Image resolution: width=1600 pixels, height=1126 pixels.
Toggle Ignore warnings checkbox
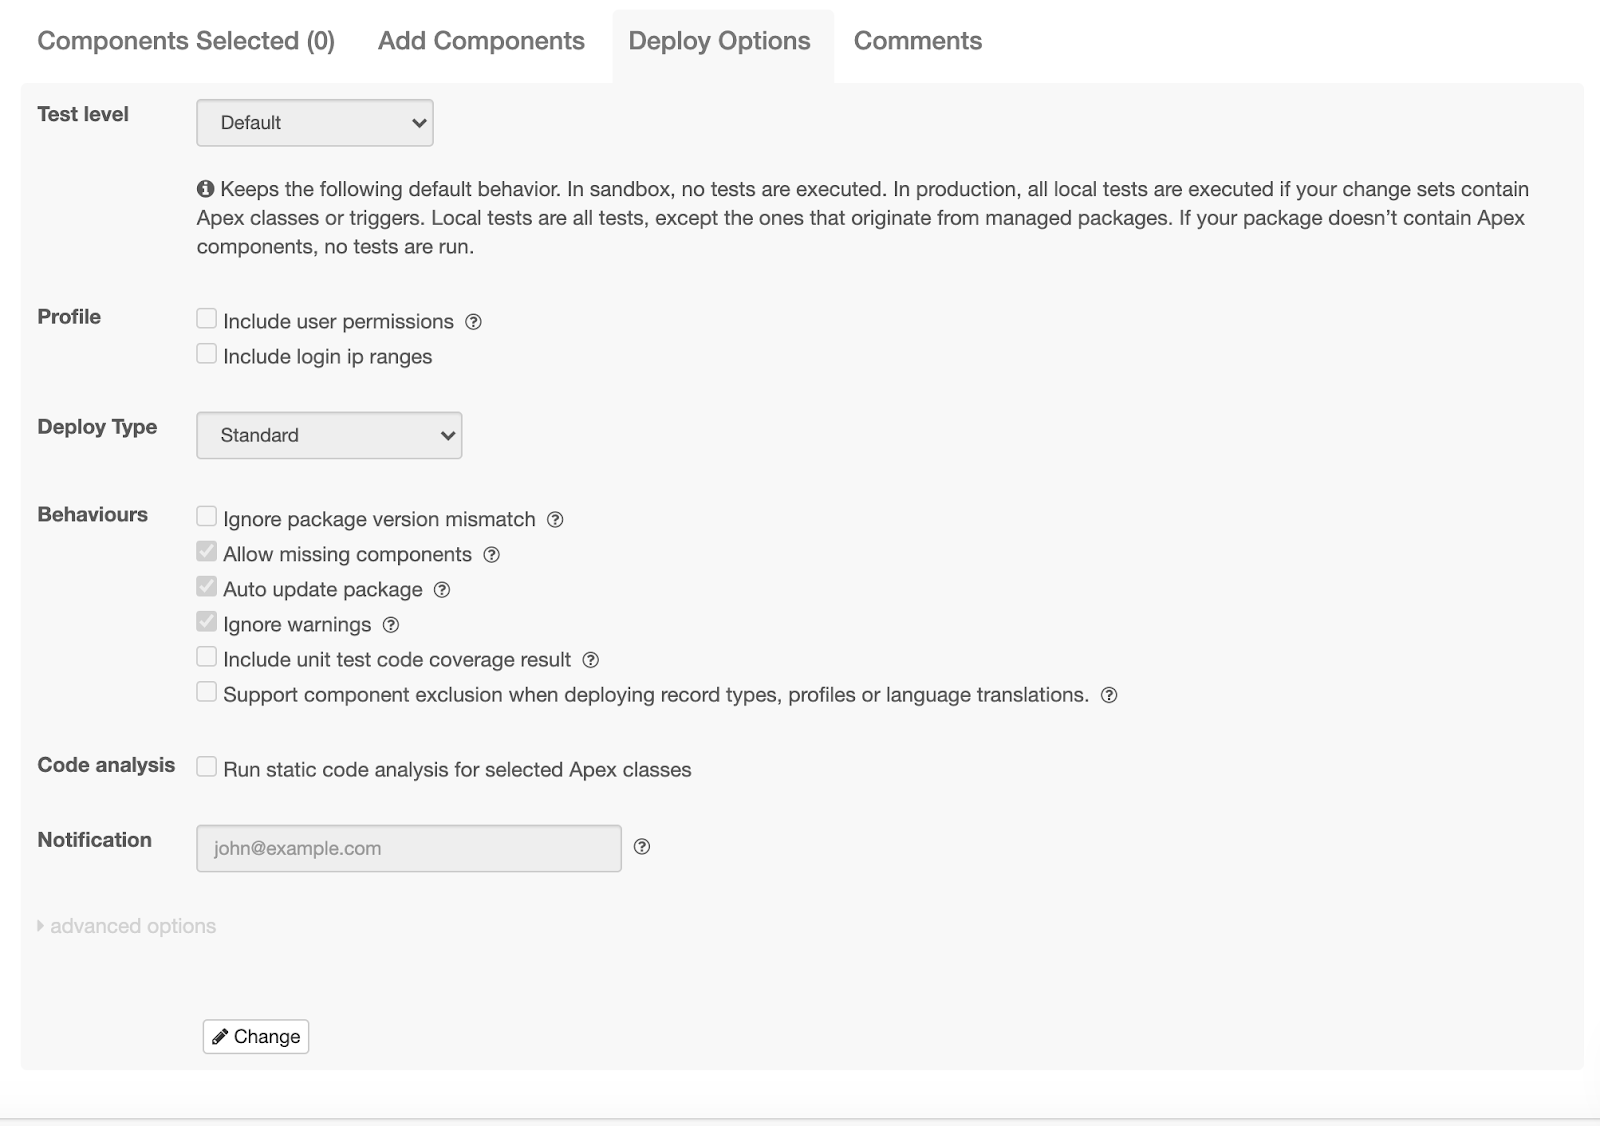pos(206,622)
